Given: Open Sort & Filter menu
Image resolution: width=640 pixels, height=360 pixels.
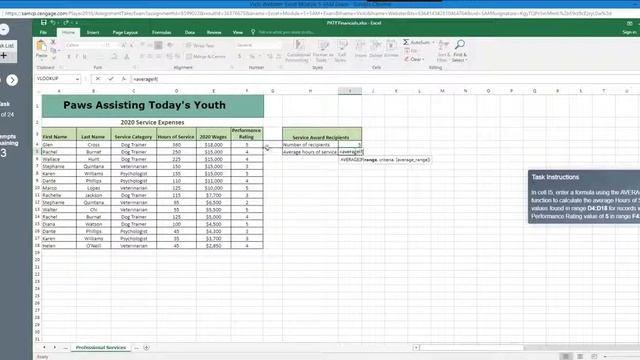Looking at the screenshot, I should click(443, 51).
